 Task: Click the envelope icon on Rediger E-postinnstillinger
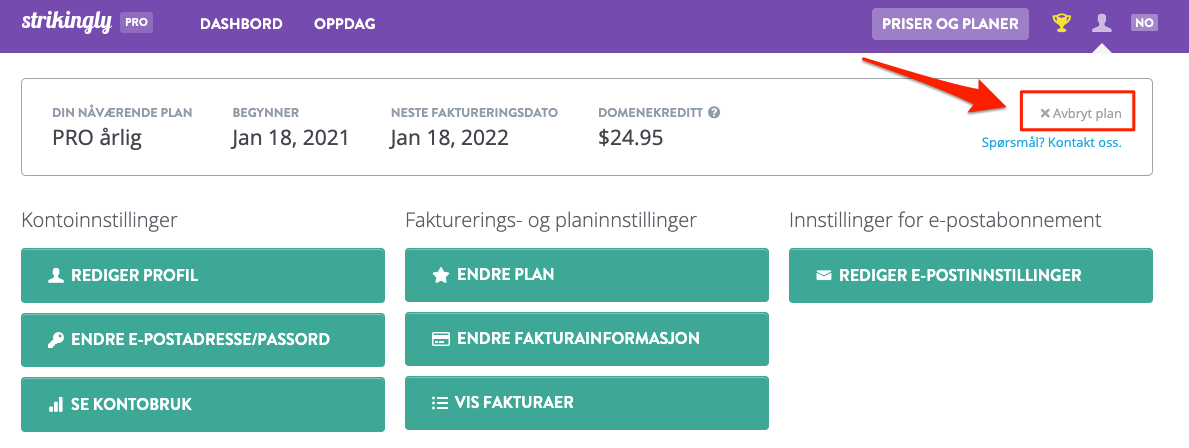[x=824, y=275]
